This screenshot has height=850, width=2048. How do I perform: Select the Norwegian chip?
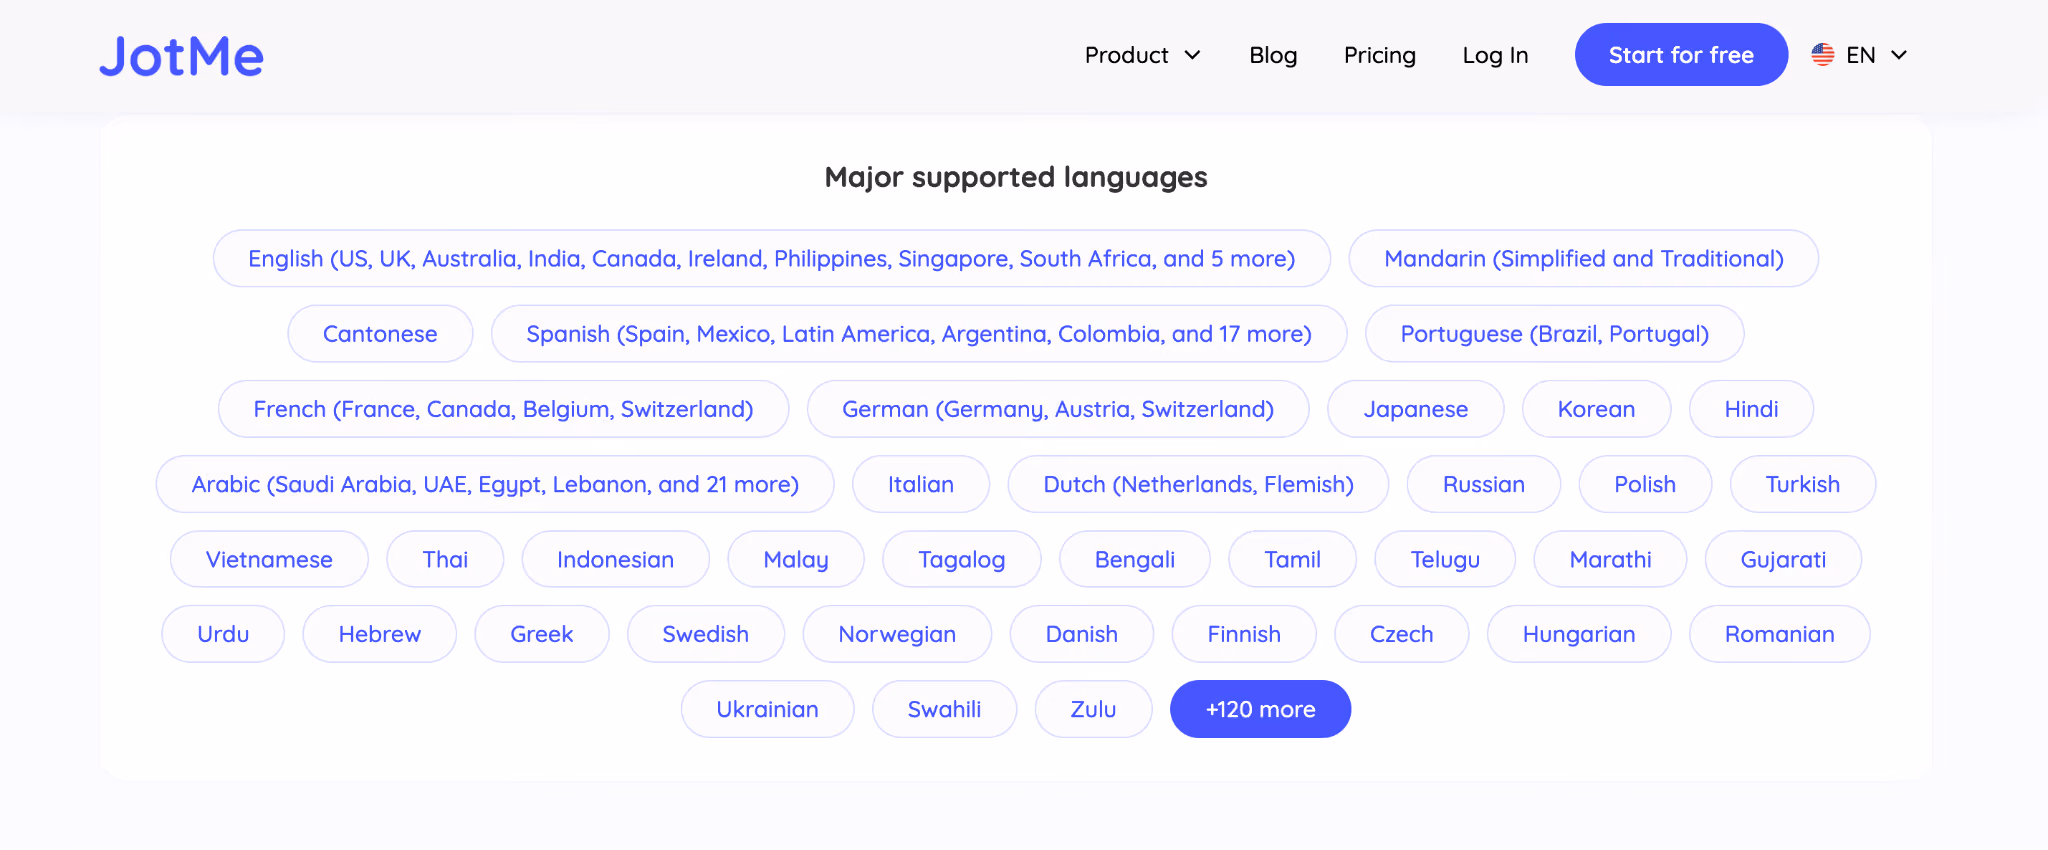pos(897,634)
